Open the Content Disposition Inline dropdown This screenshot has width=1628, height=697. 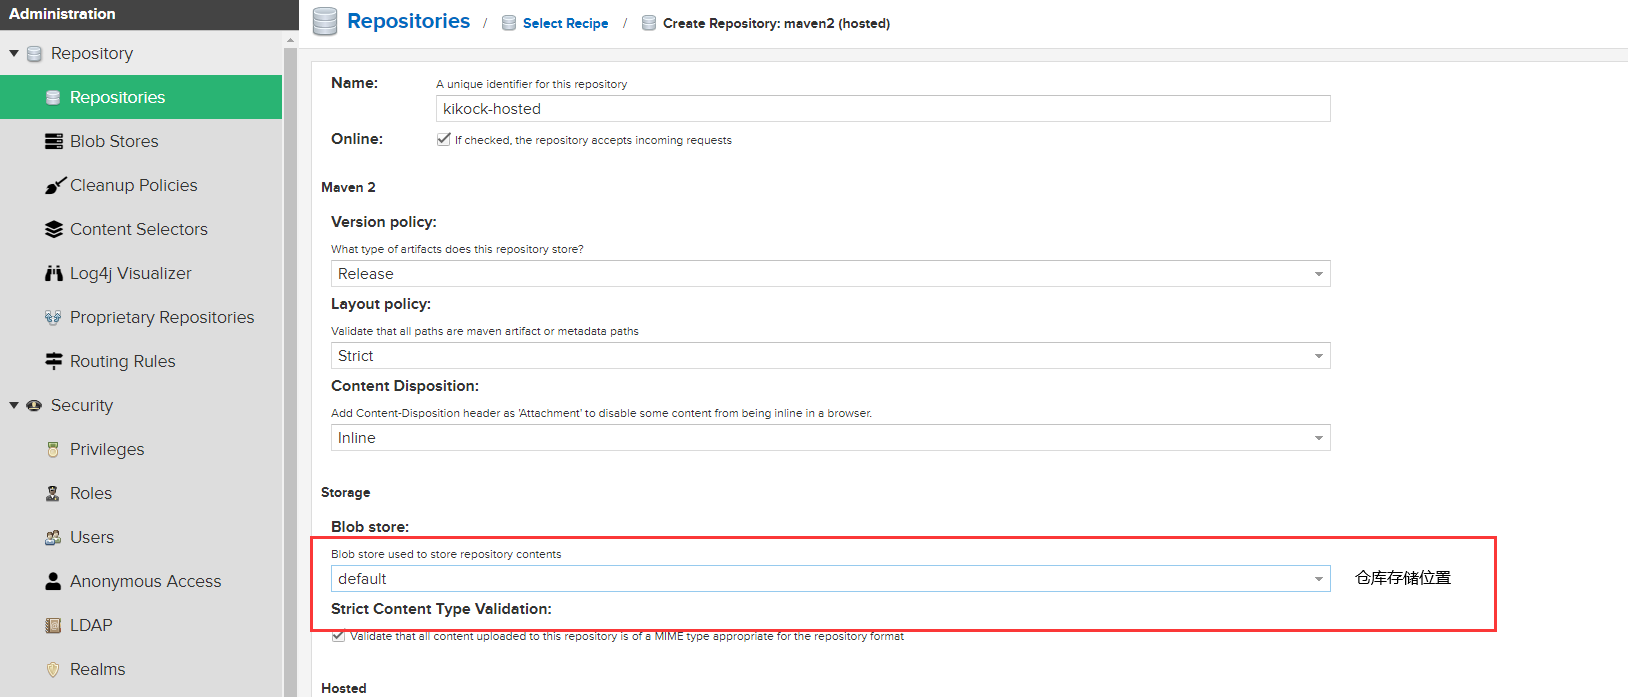(830, 438)
